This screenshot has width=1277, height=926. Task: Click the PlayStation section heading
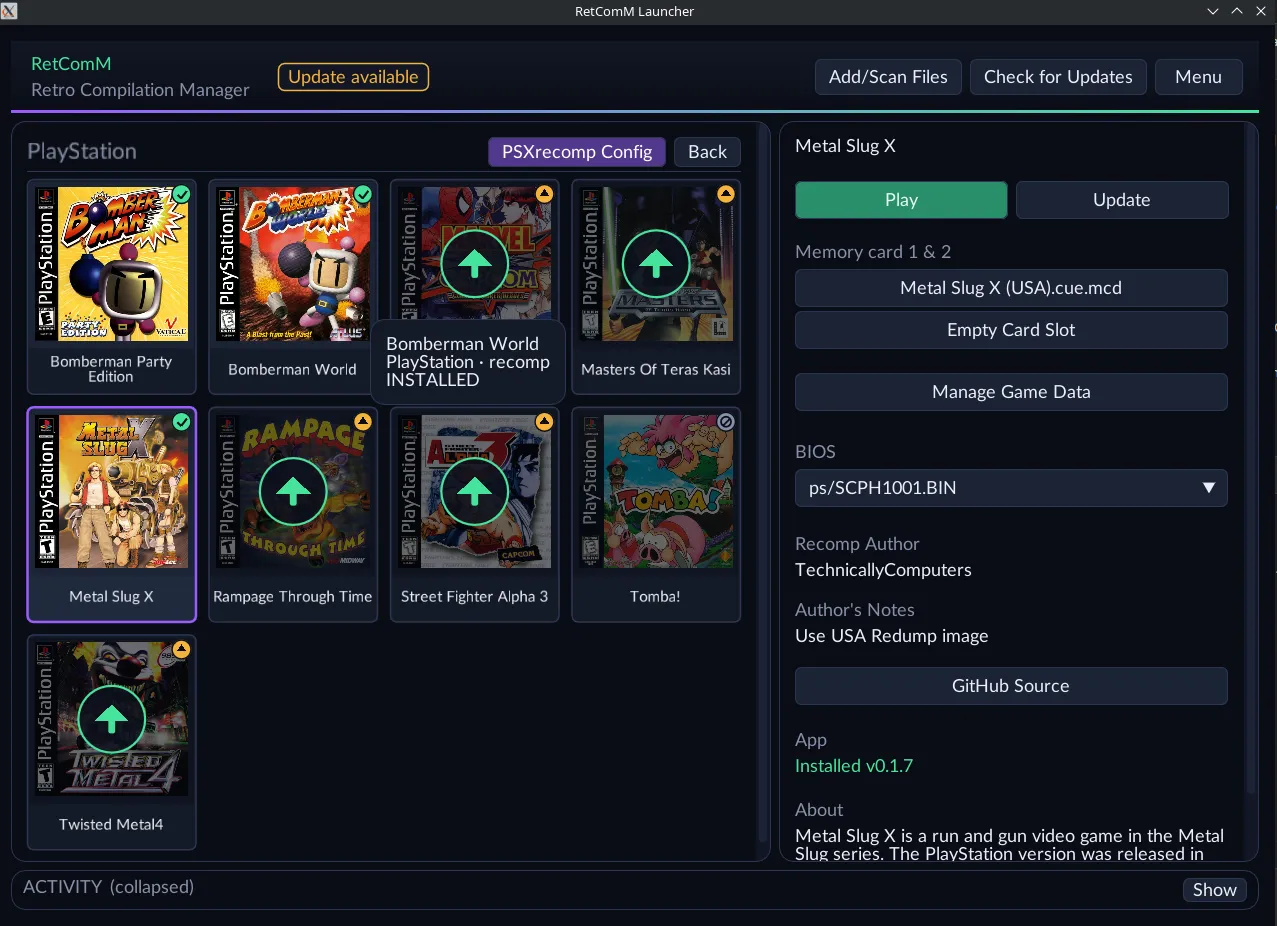[82, 151]
